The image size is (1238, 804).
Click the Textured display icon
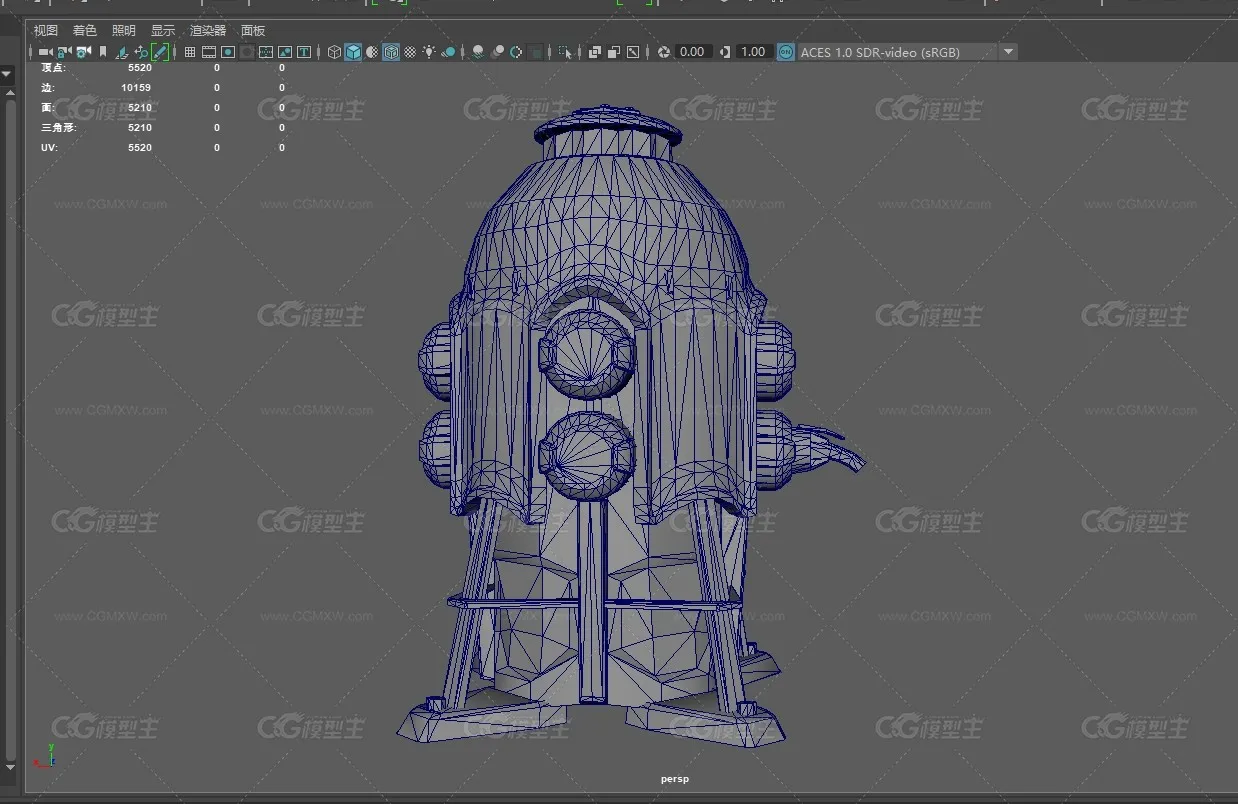(x=410, y=52)
